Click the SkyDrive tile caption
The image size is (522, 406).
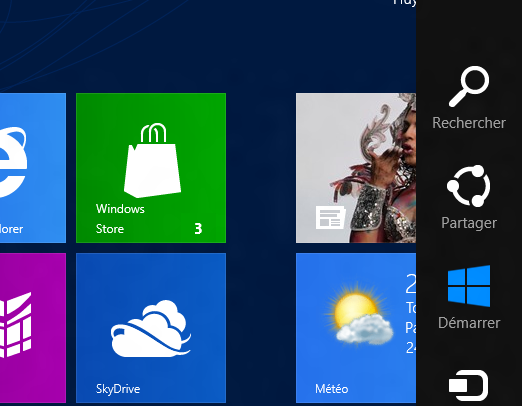click(x=118, y=389)
